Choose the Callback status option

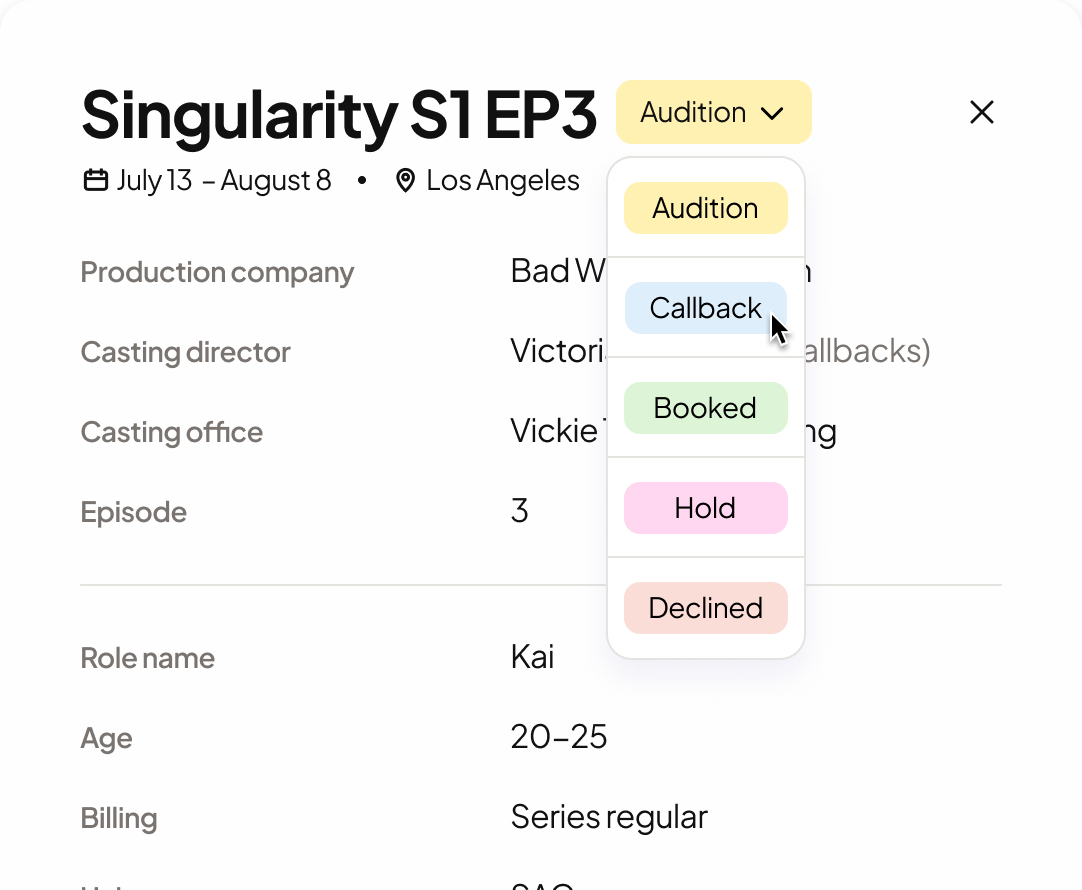[705, 308]
